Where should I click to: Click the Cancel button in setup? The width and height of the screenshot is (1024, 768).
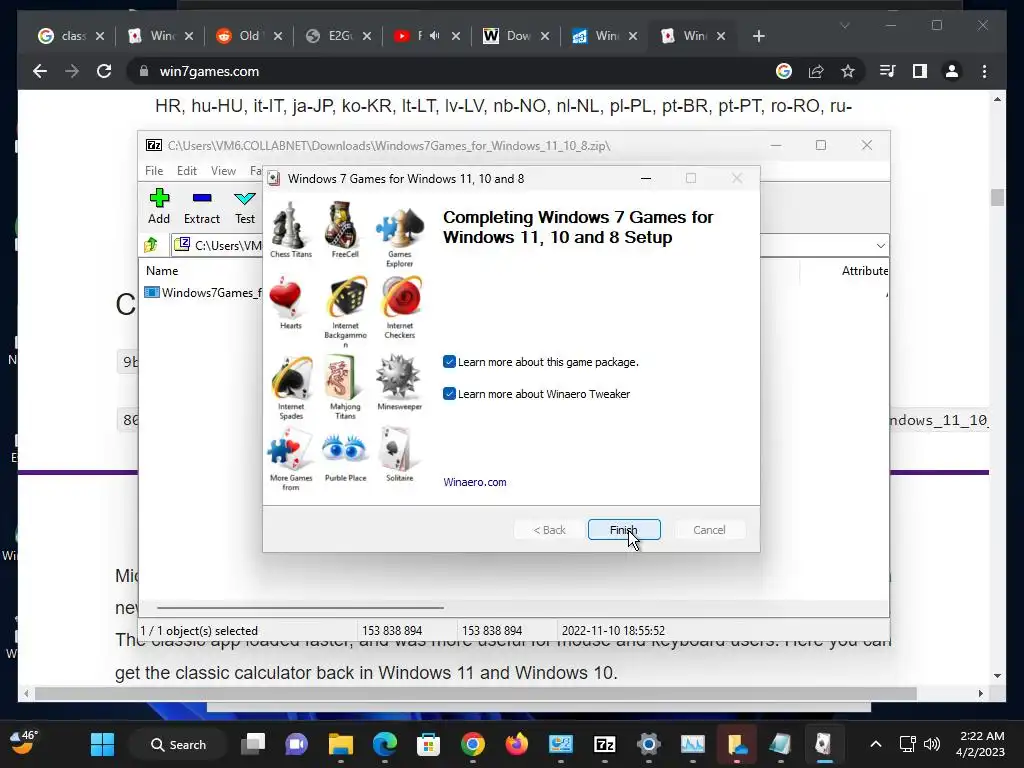click(x=709, y=530)
